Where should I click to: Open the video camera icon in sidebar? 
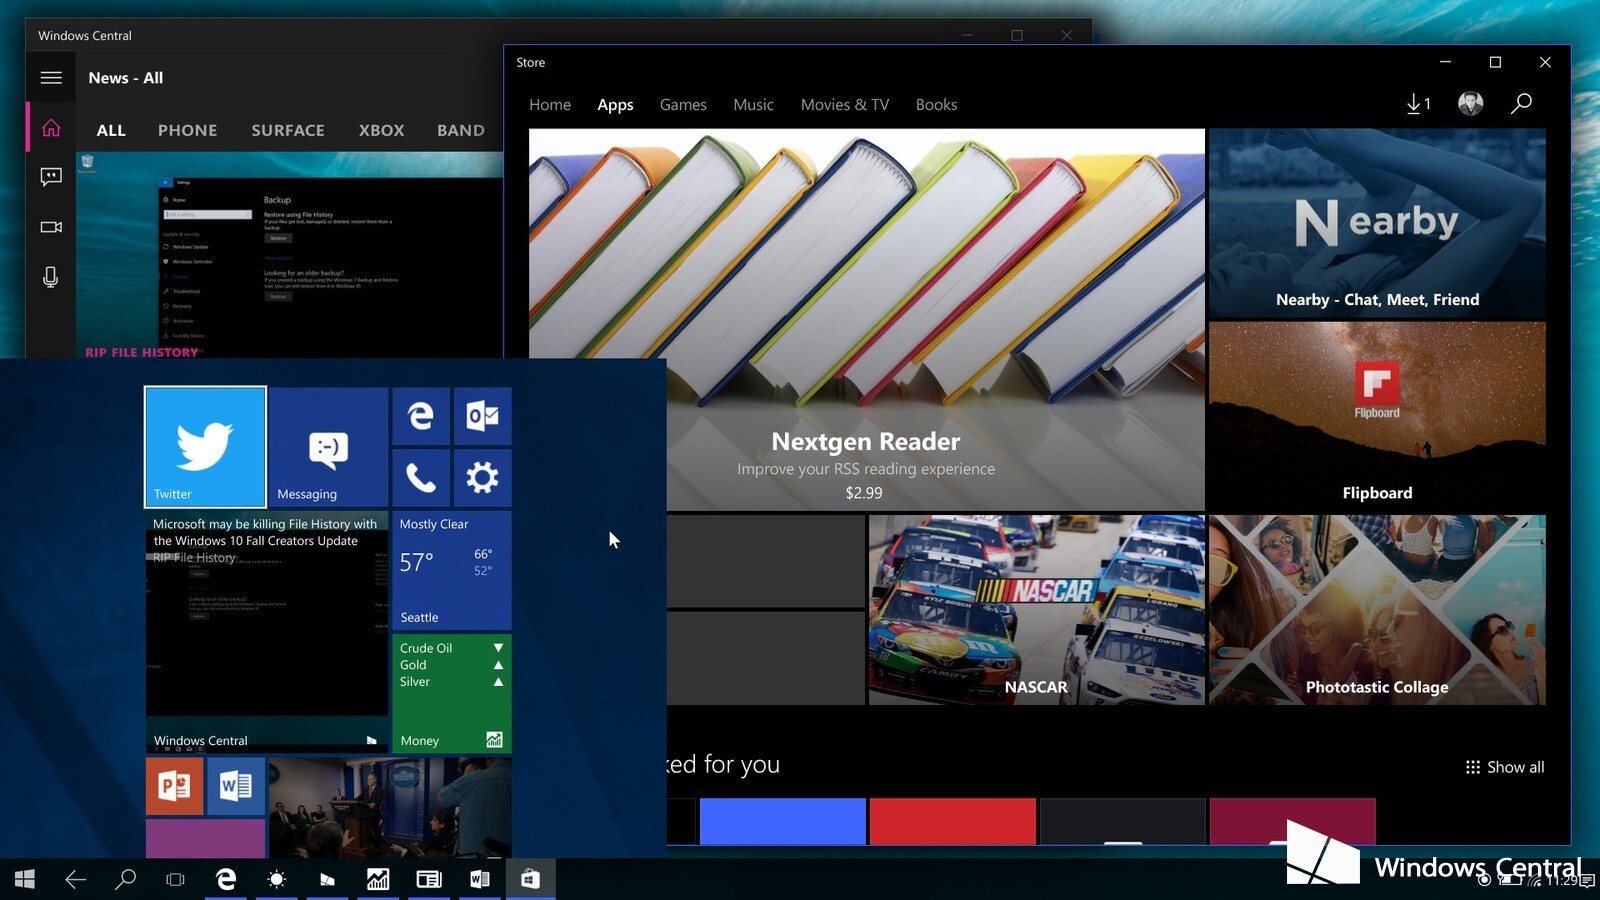(x=51, y=227)
